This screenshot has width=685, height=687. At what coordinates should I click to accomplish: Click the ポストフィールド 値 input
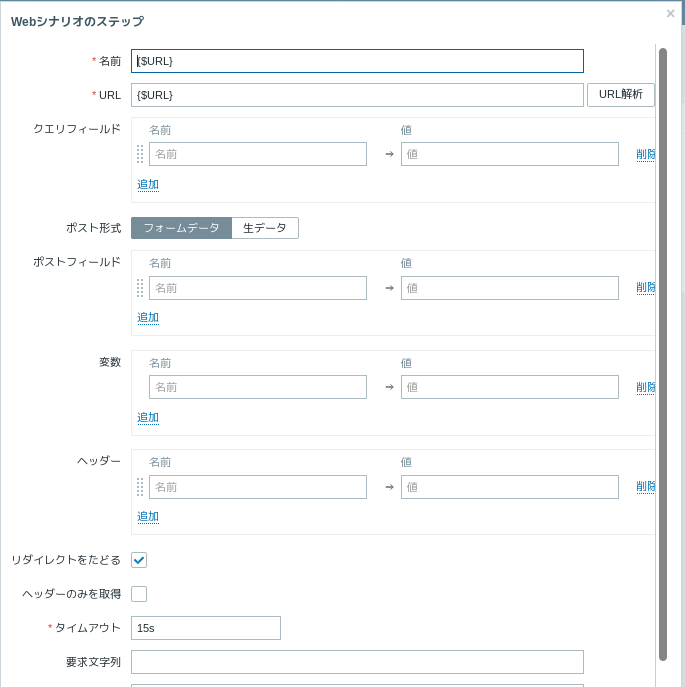(x=510, y=288)
